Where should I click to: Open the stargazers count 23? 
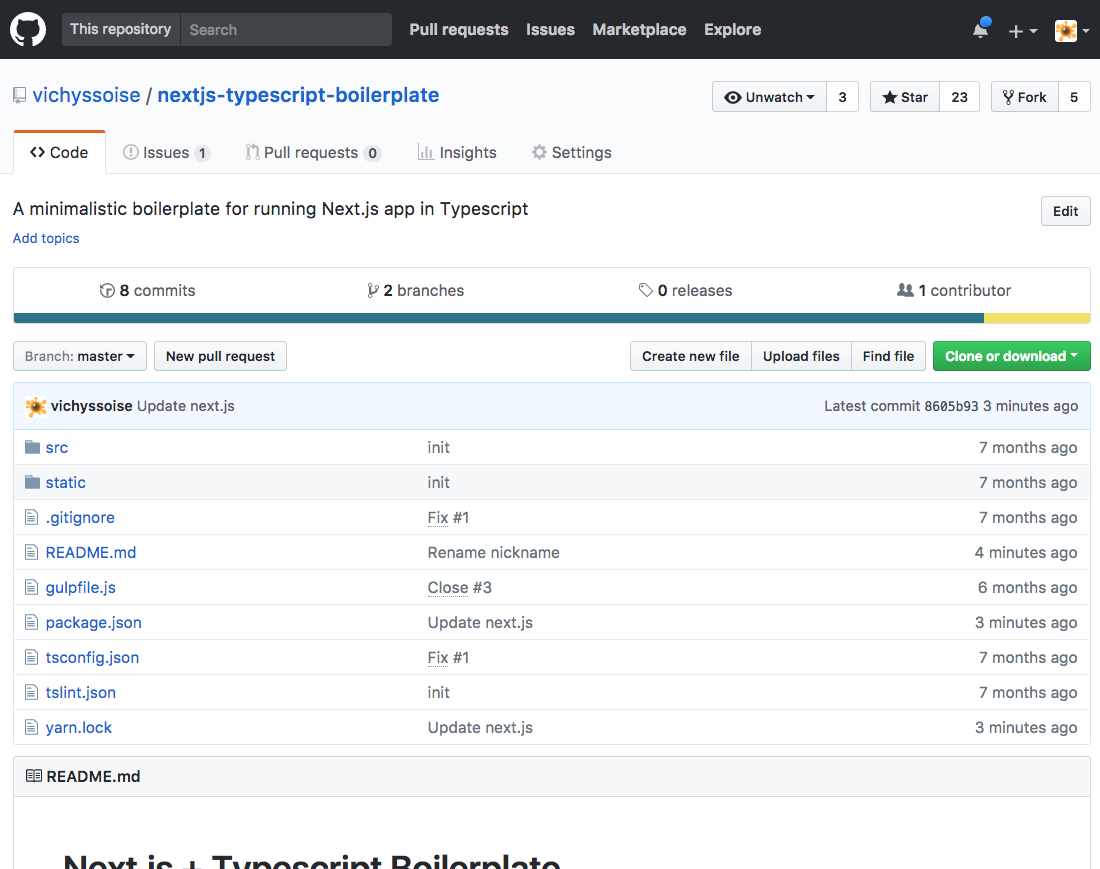(x=959, y=97)
